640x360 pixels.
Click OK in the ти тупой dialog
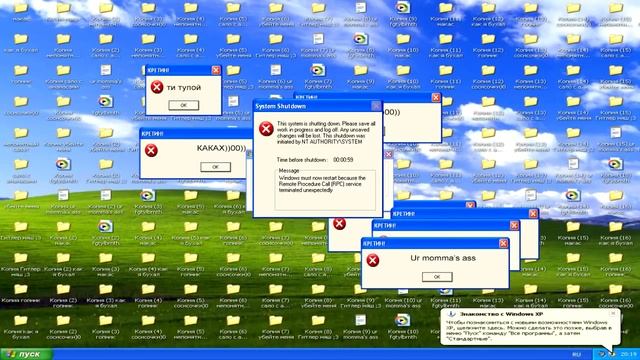184,105
